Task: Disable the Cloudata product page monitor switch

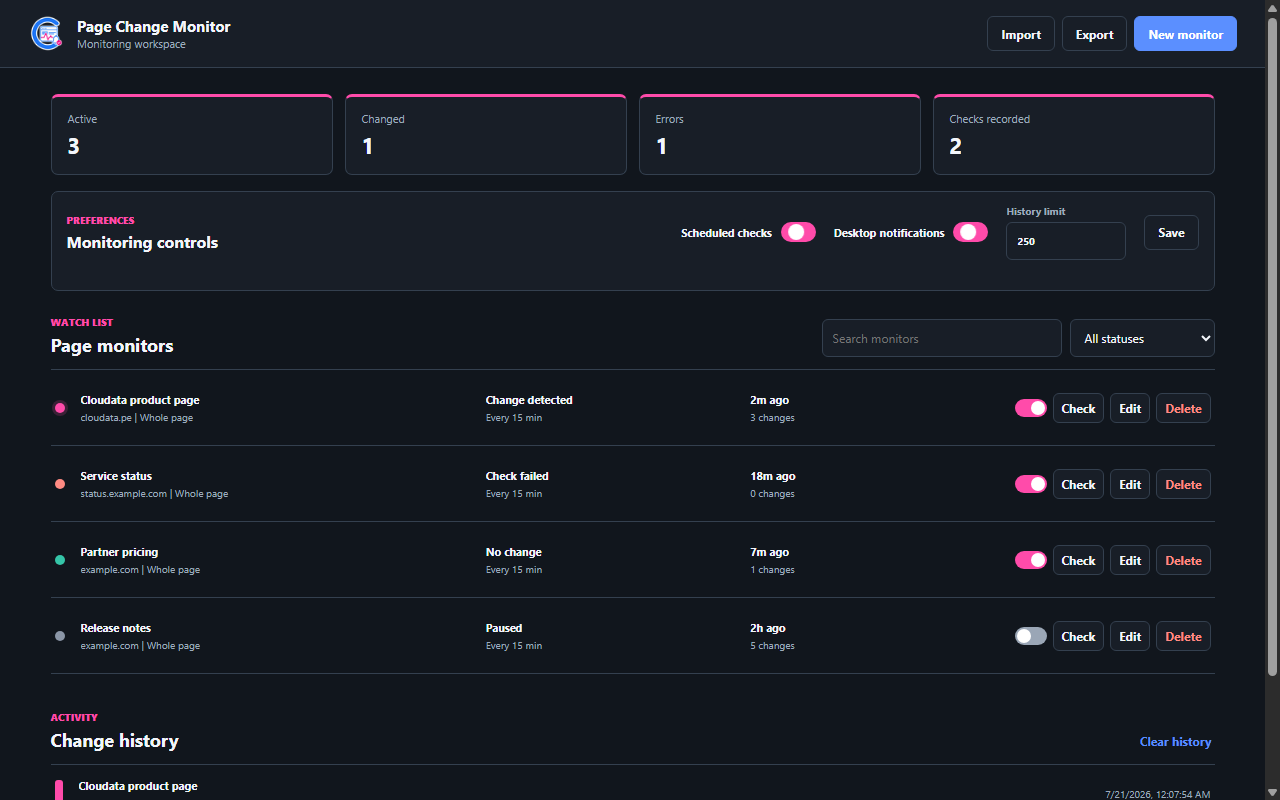Action: [x=1031, y=408]
